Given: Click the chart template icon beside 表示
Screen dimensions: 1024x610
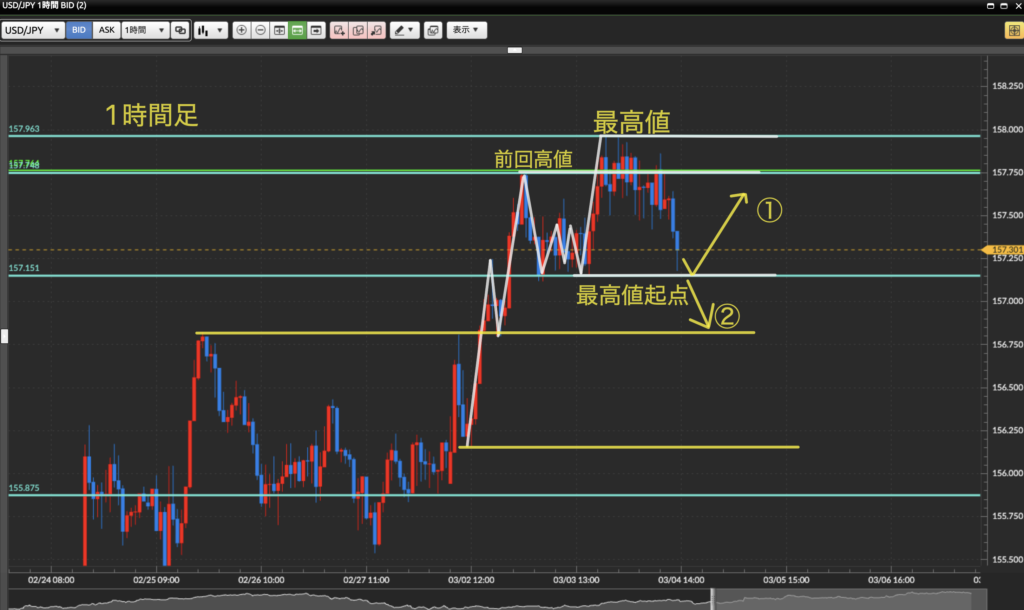Looking at the screenshot, I should coord(432,31).
